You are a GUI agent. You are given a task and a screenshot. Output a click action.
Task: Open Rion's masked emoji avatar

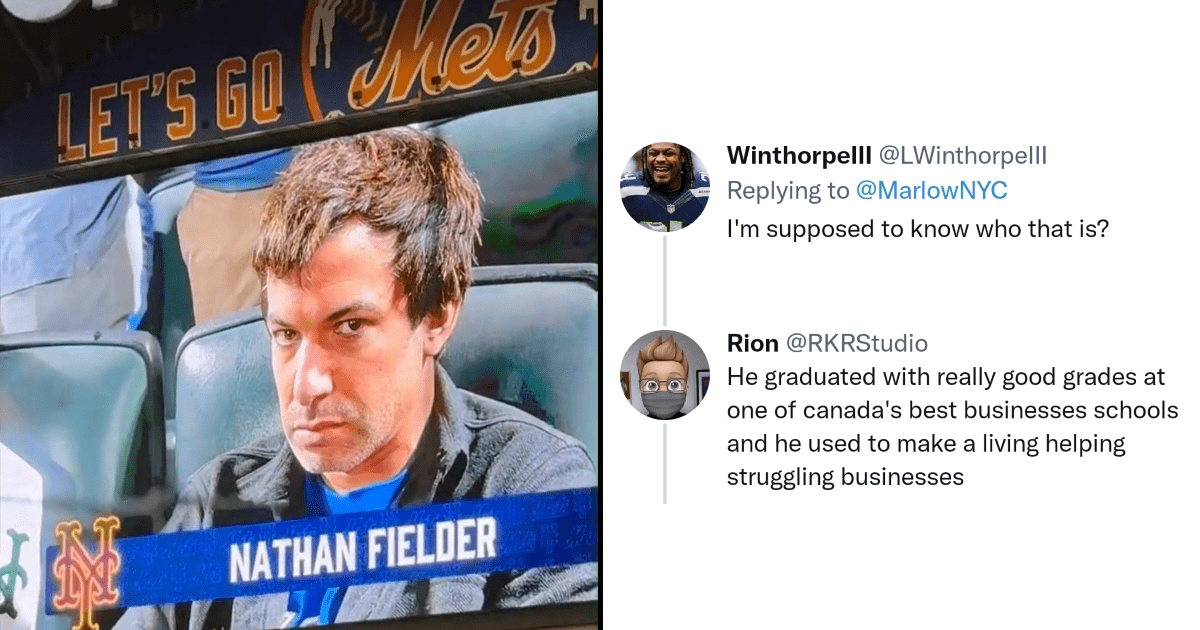click(x=665, y=375)
